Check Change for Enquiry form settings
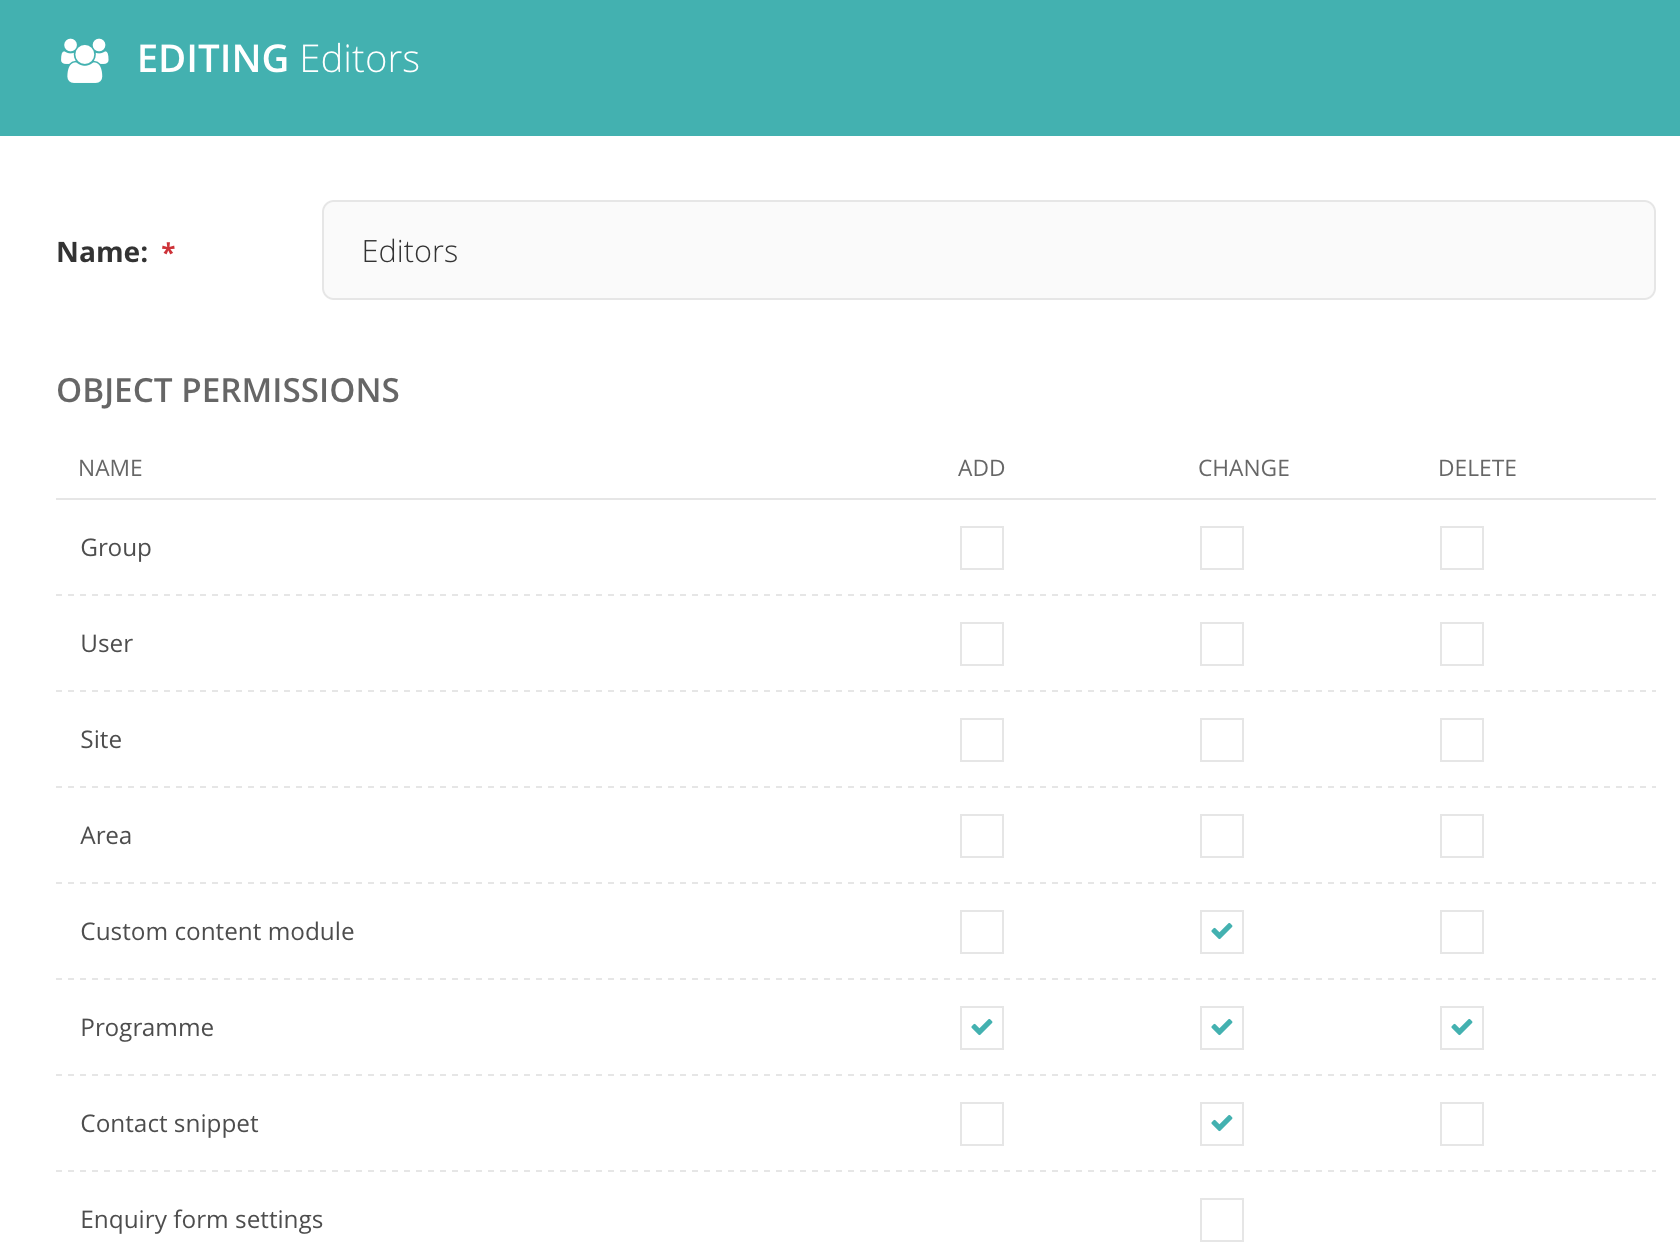1680x1248 pixels. point(1221,1220)
